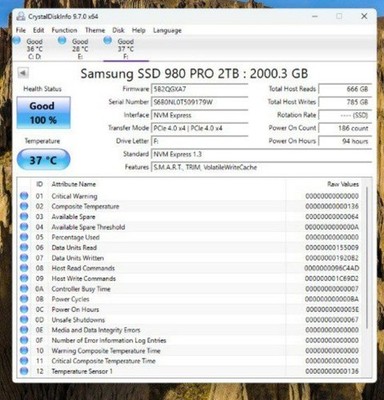Click status icon for Media and Data Integrity Errors
384x400 pixels.
pyautogui.click(x=24, y=330)
